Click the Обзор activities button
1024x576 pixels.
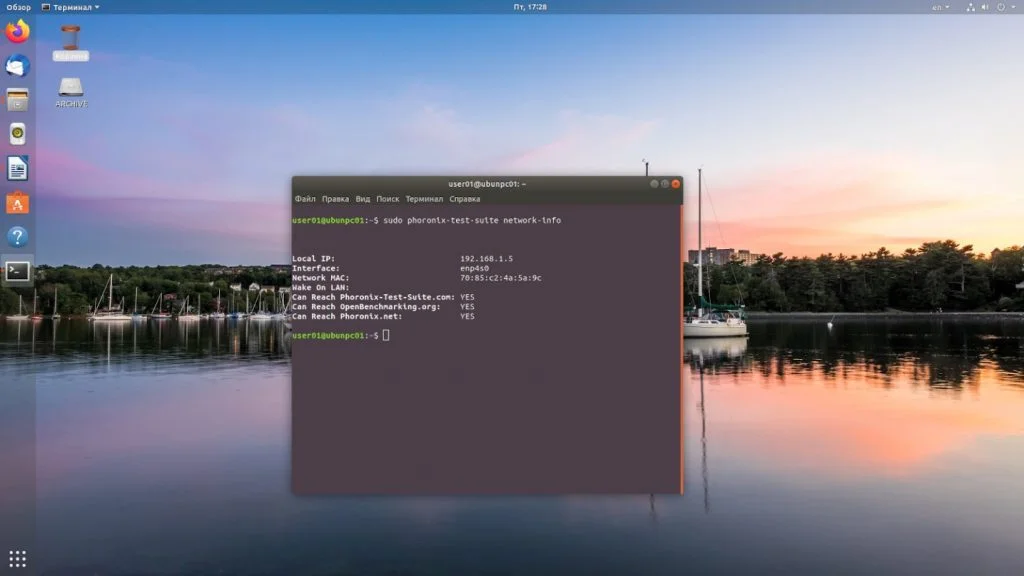[18, 7]
